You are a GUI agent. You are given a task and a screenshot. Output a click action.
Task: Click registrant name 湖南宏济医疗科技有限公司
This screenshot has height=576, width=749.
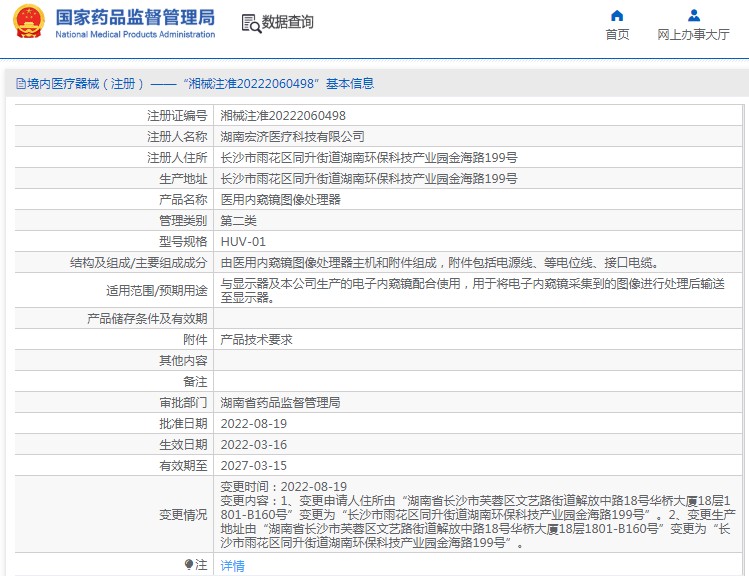(292, 137)
